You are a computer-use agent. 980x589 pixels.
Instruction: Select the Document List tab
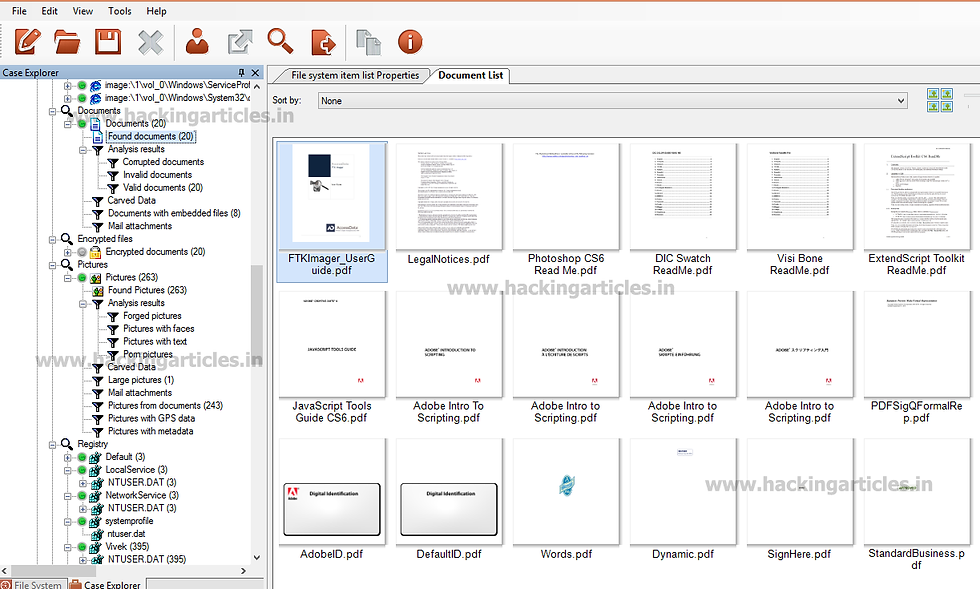[471, 75]
